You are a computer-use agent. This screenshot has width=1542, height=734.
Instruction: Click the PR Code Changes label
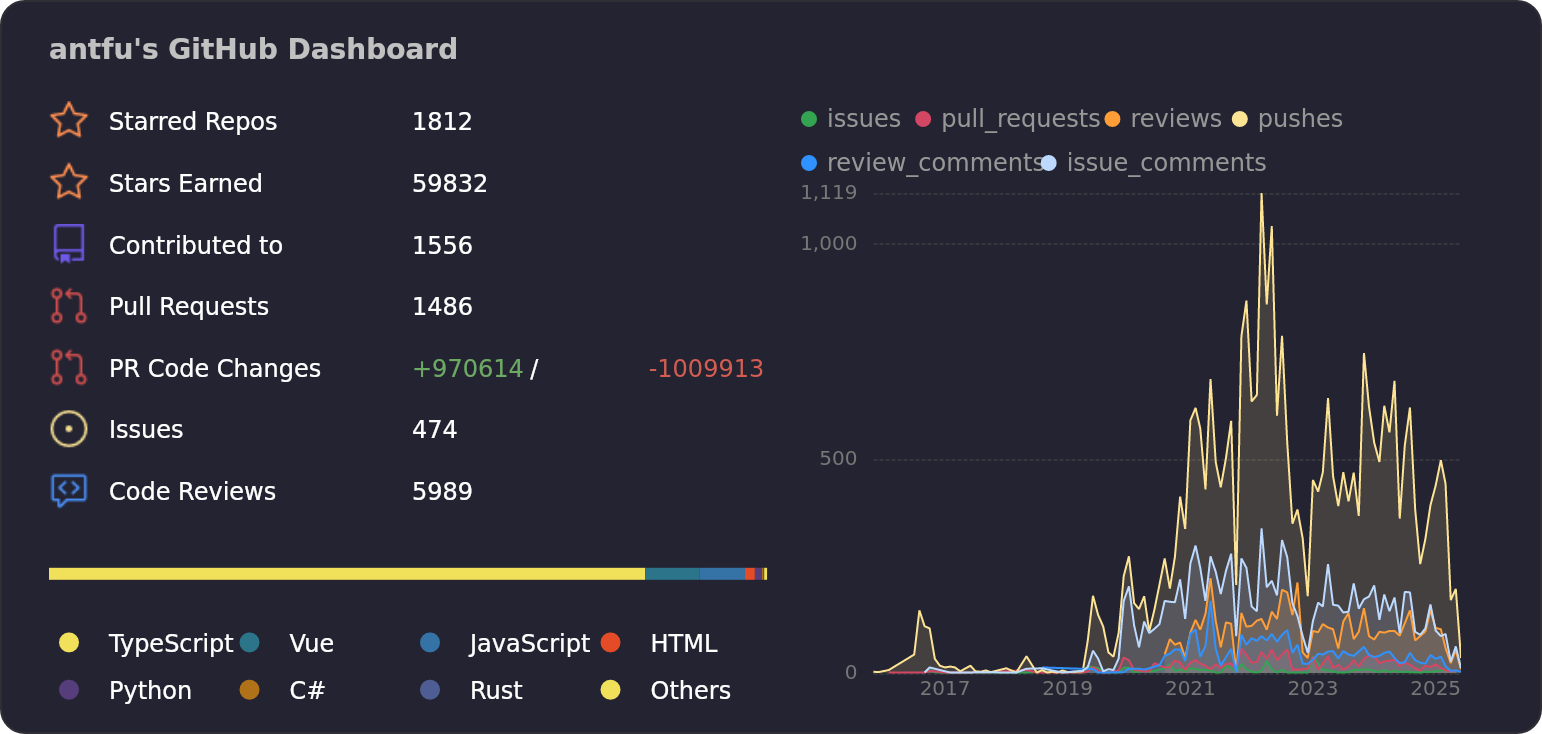click(215, 369)
